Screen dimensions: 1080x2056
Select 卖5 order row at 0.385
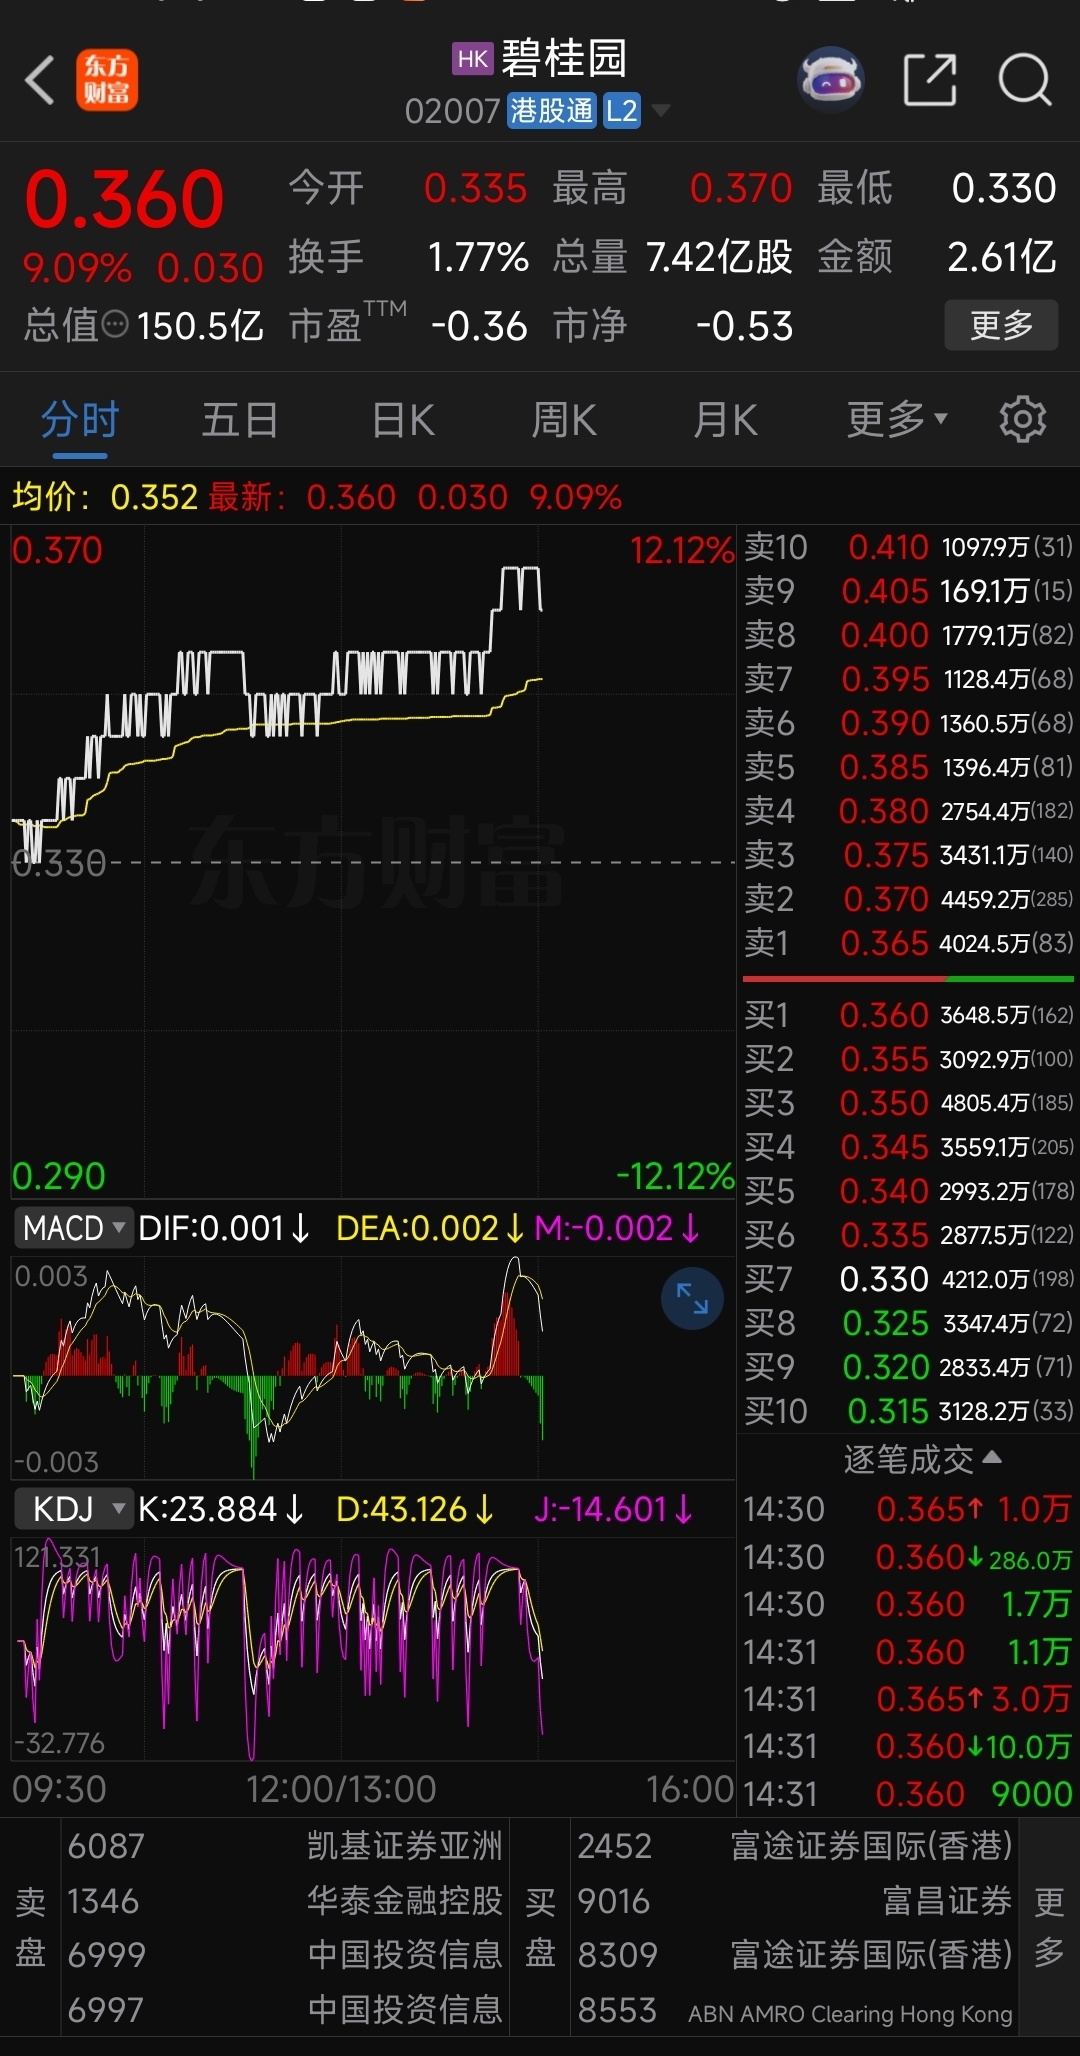(908, 767)
